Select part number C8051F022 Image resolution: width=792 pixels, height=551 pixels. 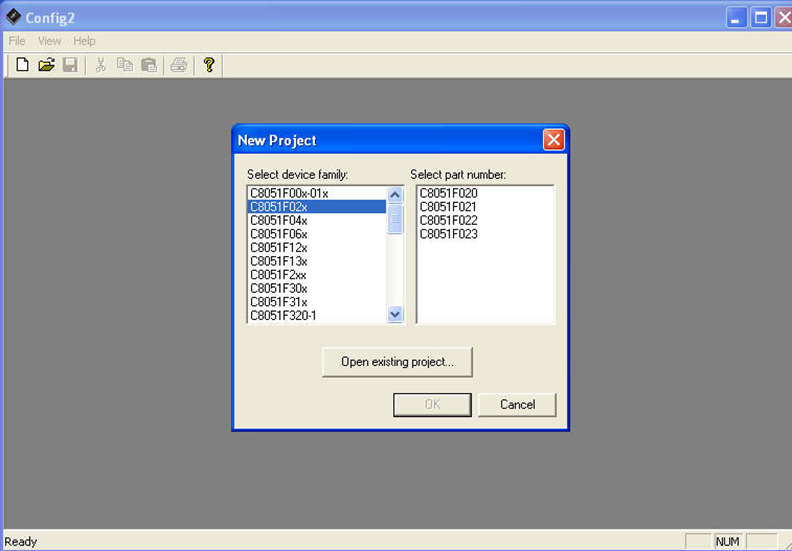tap(485, 221)
